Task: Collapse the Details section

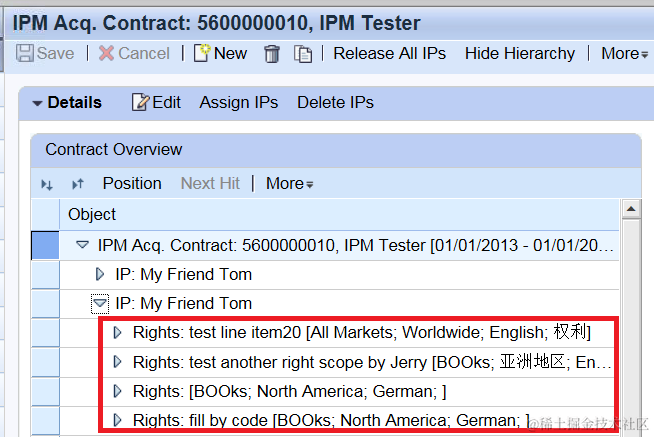Action: click(38, 103)
